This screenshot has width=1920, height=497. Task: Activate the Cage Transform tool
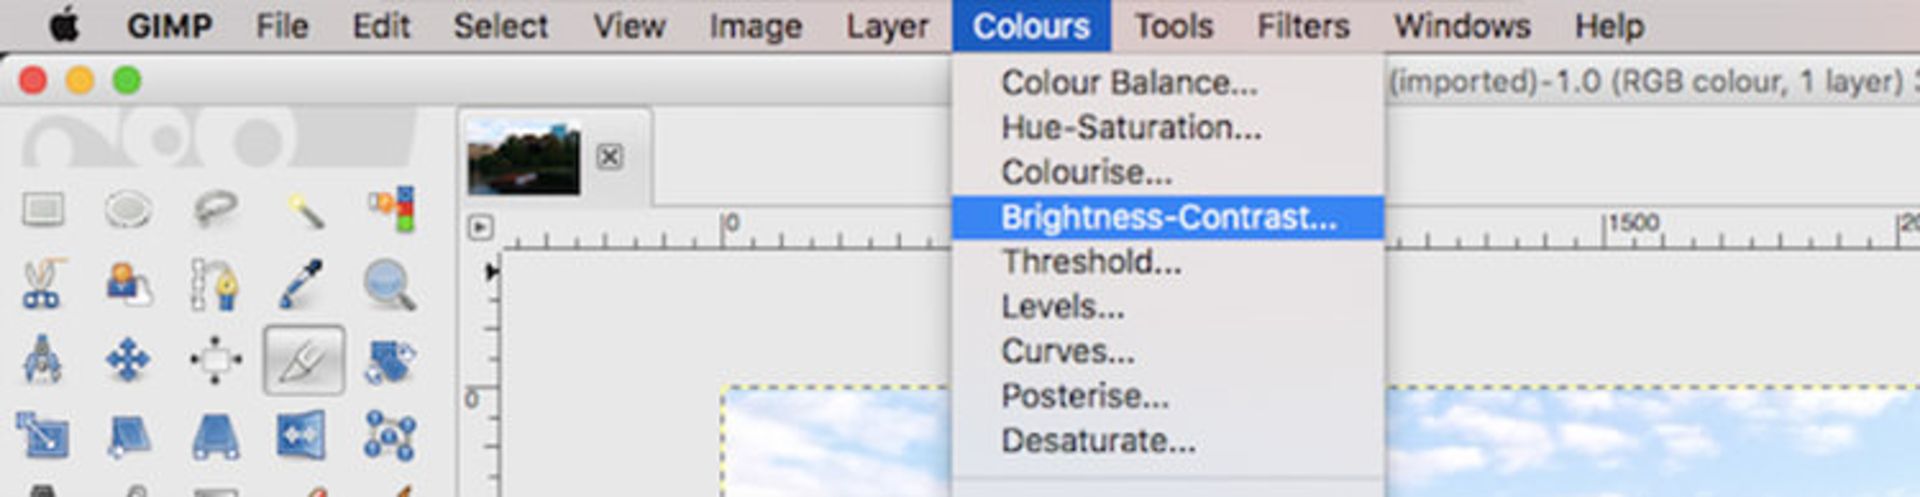390,436
